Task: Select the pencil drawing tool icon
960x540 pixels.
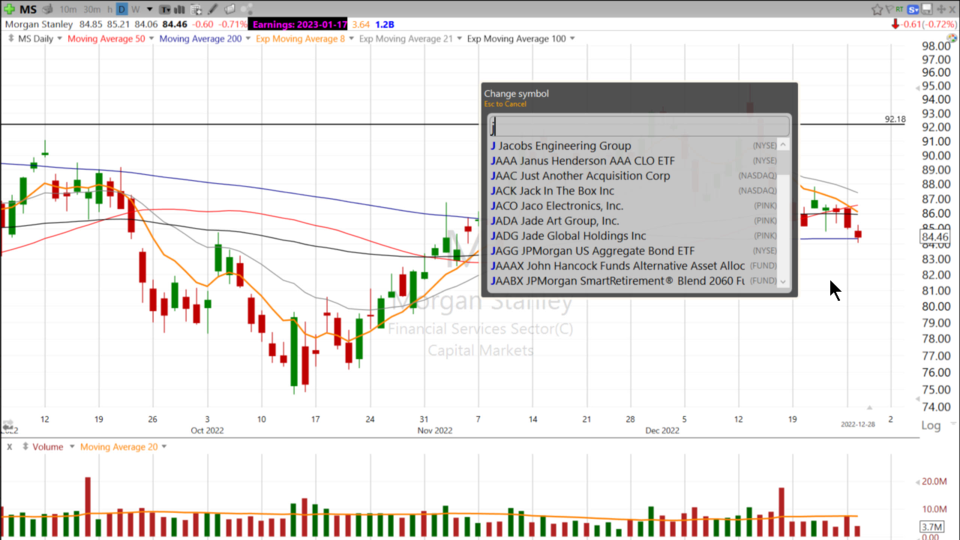Action: [x=213, y=9]
